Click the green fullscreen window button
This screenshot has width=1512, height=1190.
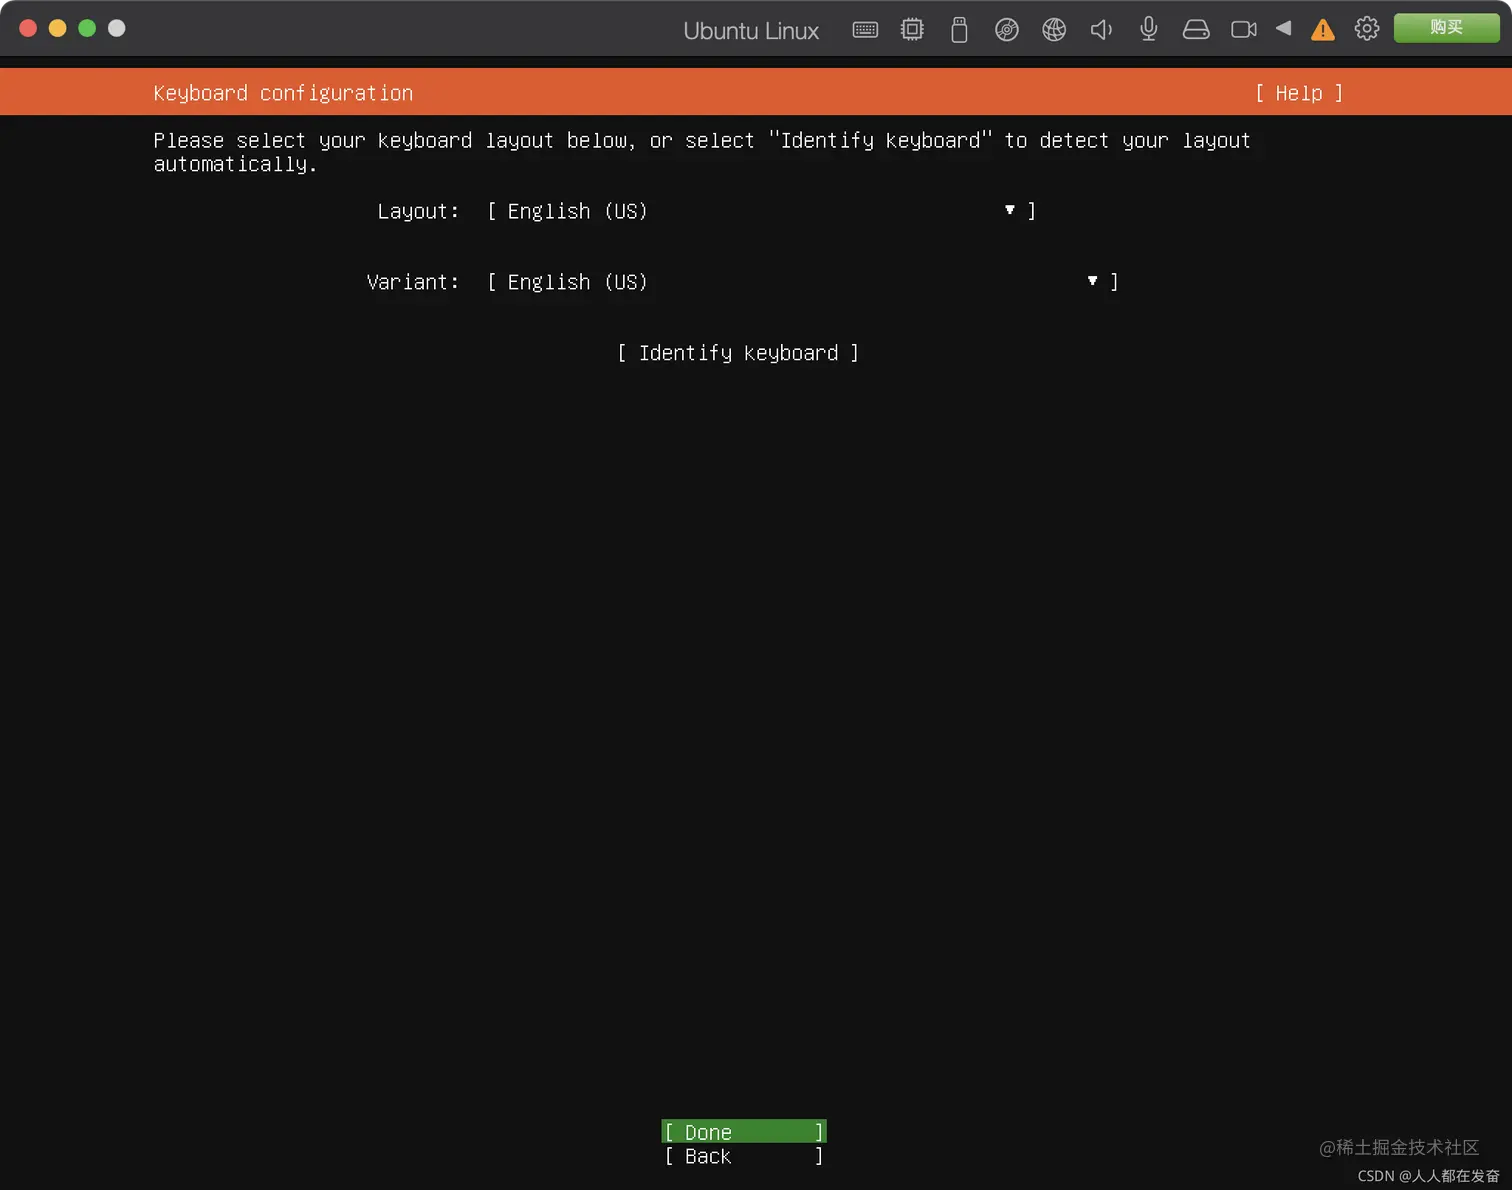pos(87,28)
